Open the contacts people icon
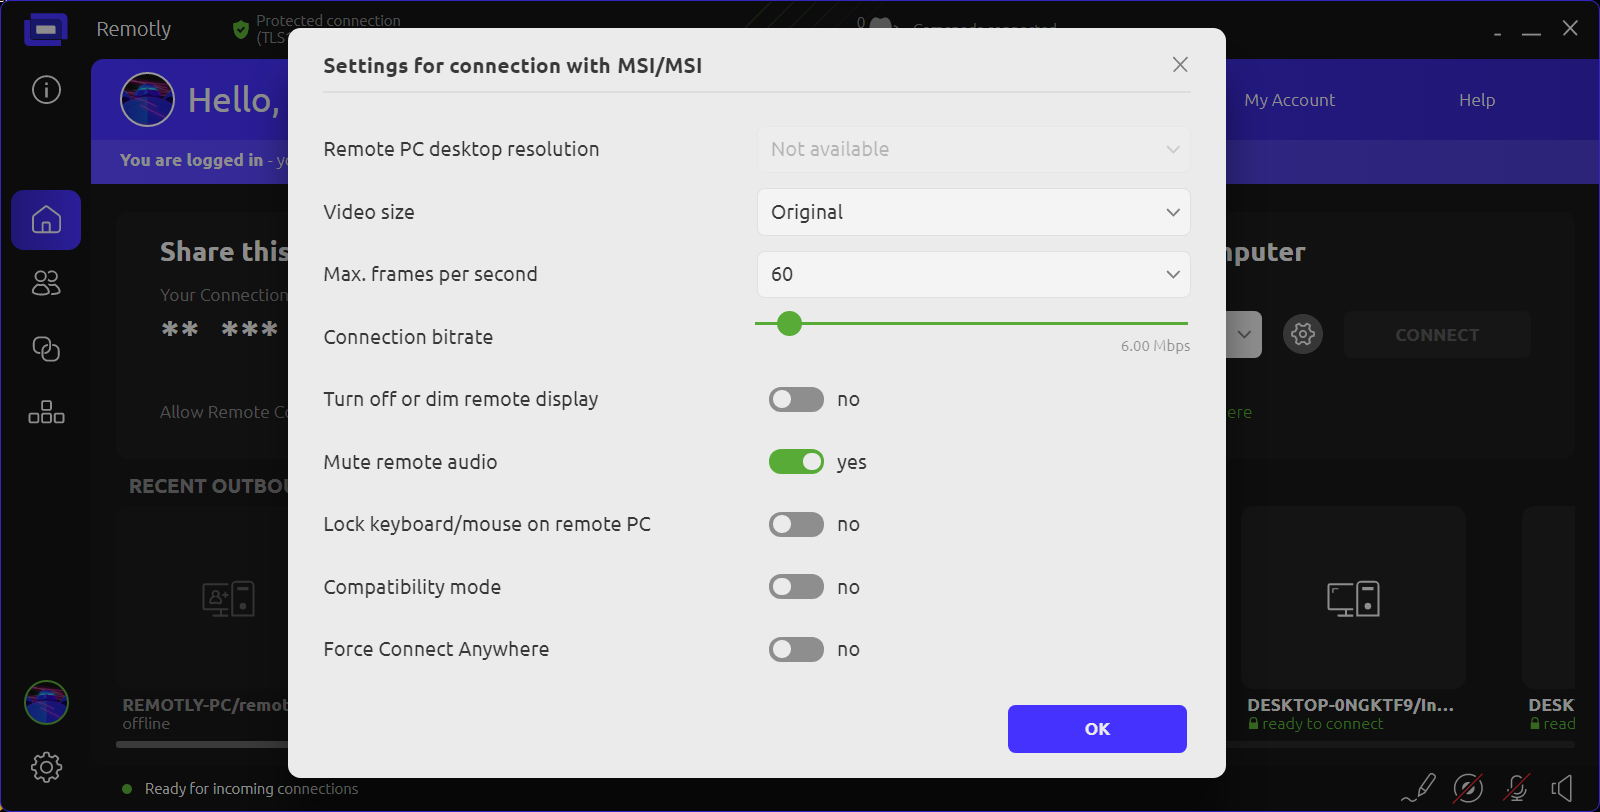 (46, 284)
